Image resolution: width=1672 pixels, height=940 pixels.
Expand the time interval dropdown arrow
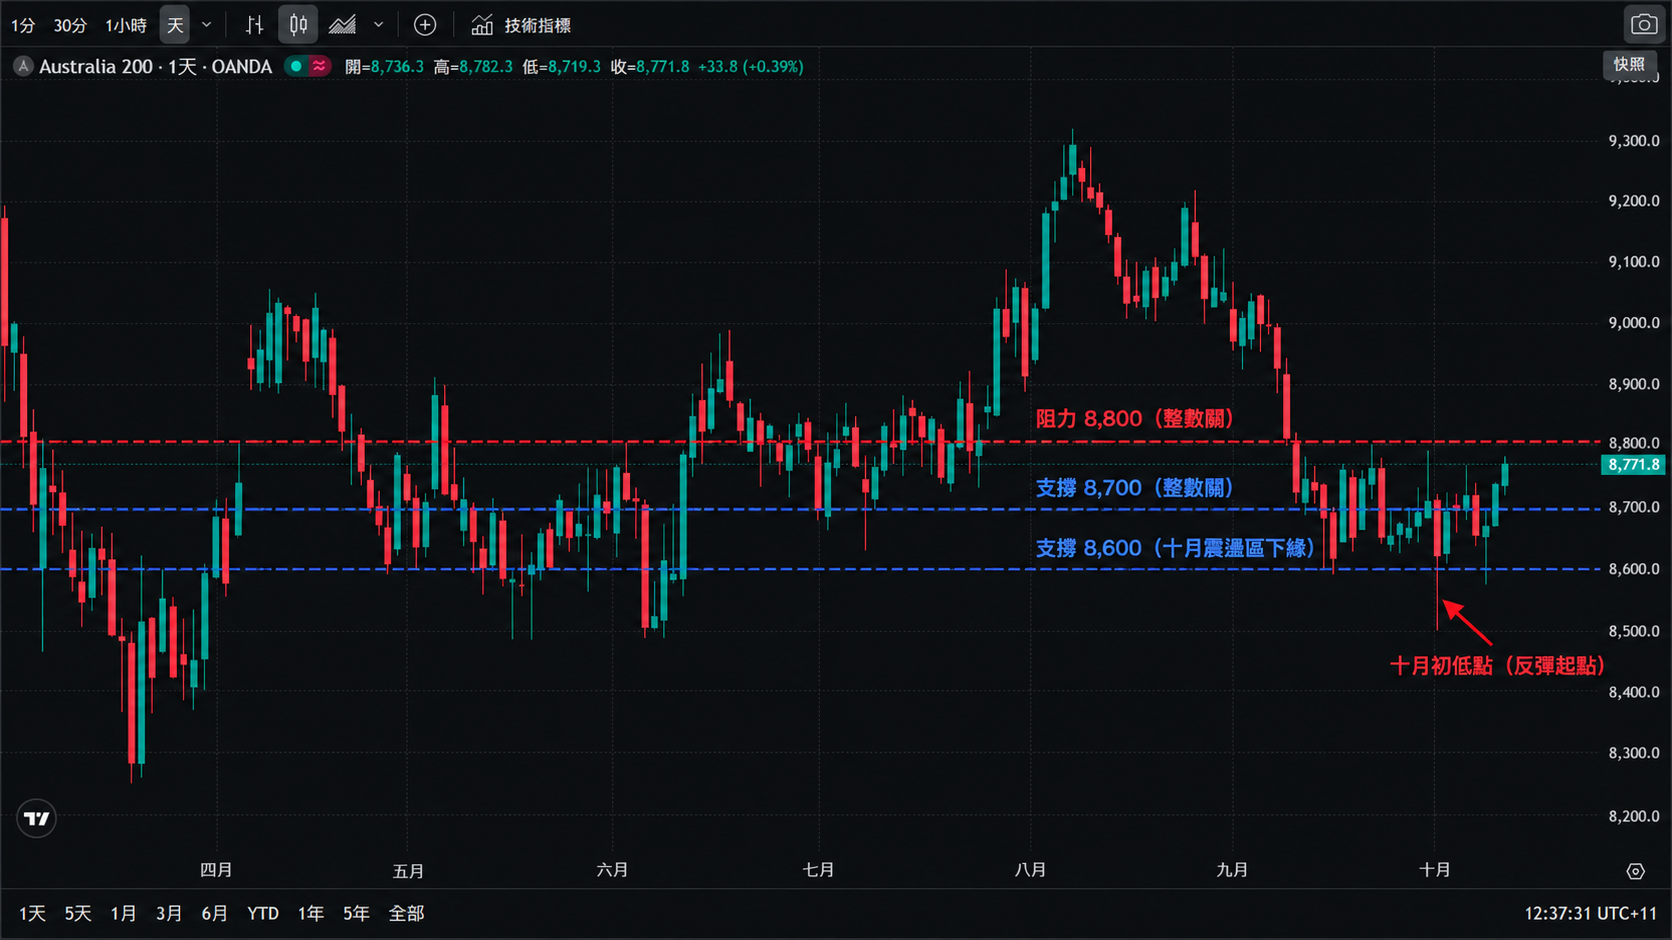point(207,25)
